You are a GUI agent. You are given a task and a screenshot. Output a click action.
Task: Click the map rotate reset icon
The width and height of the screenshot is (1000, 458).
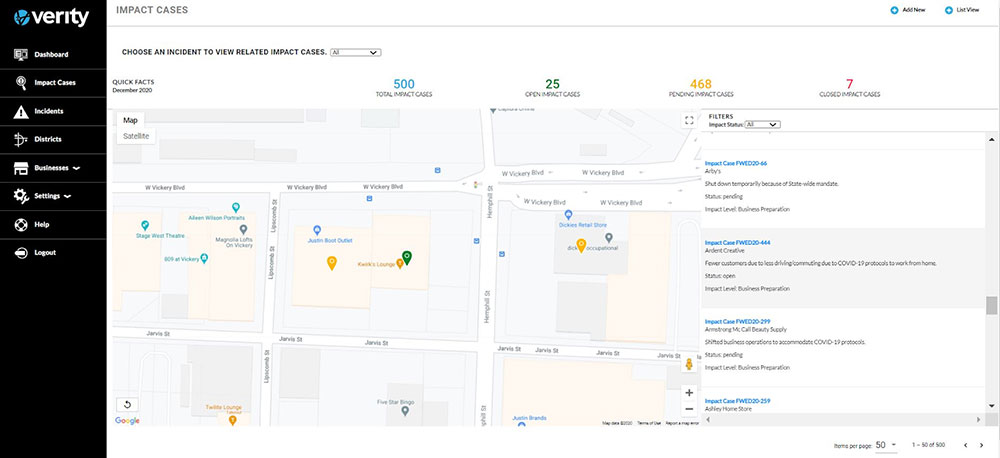[x=127, y=404]
